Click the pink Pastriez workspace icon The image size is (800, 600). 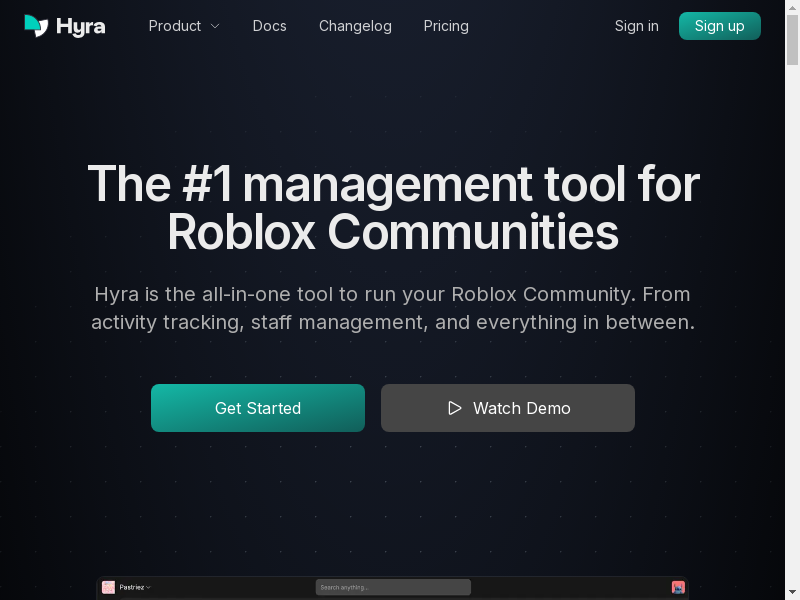pos(109,587)
